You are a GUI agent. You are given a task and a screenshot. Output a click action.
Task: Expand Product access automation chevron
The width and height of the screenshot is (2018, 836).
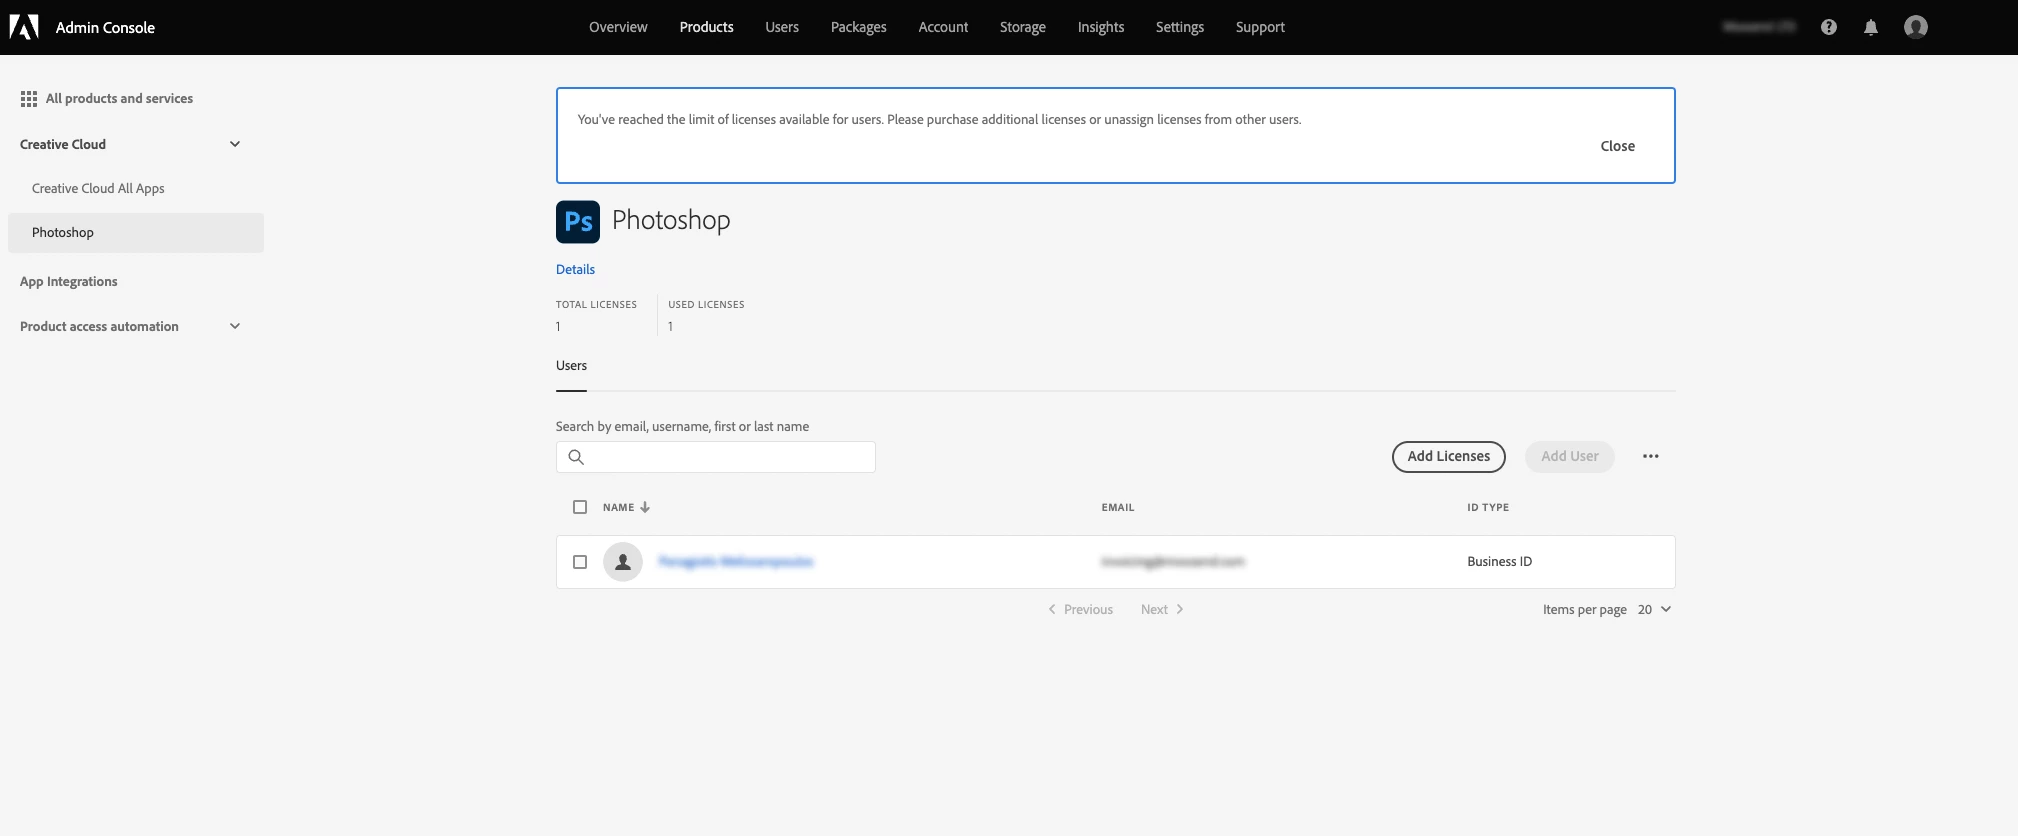click(x=235, y=326)
